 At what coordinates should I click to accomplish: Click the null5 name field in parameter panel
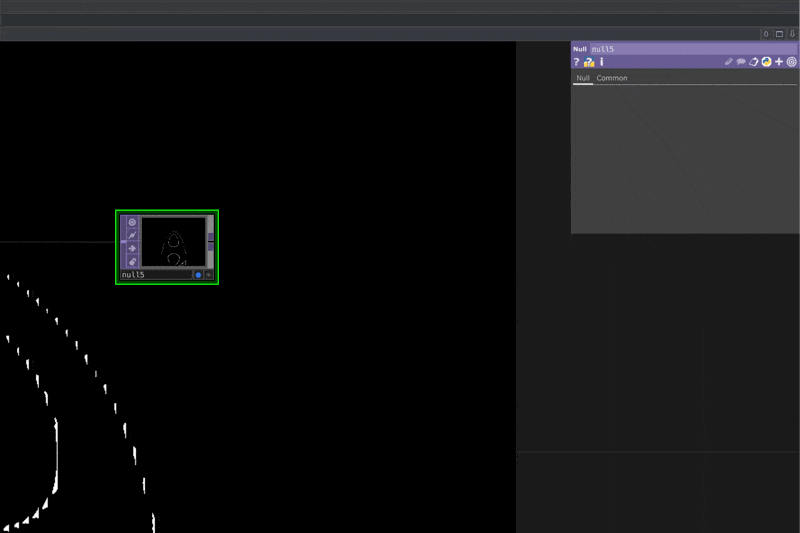click(690, 48)
